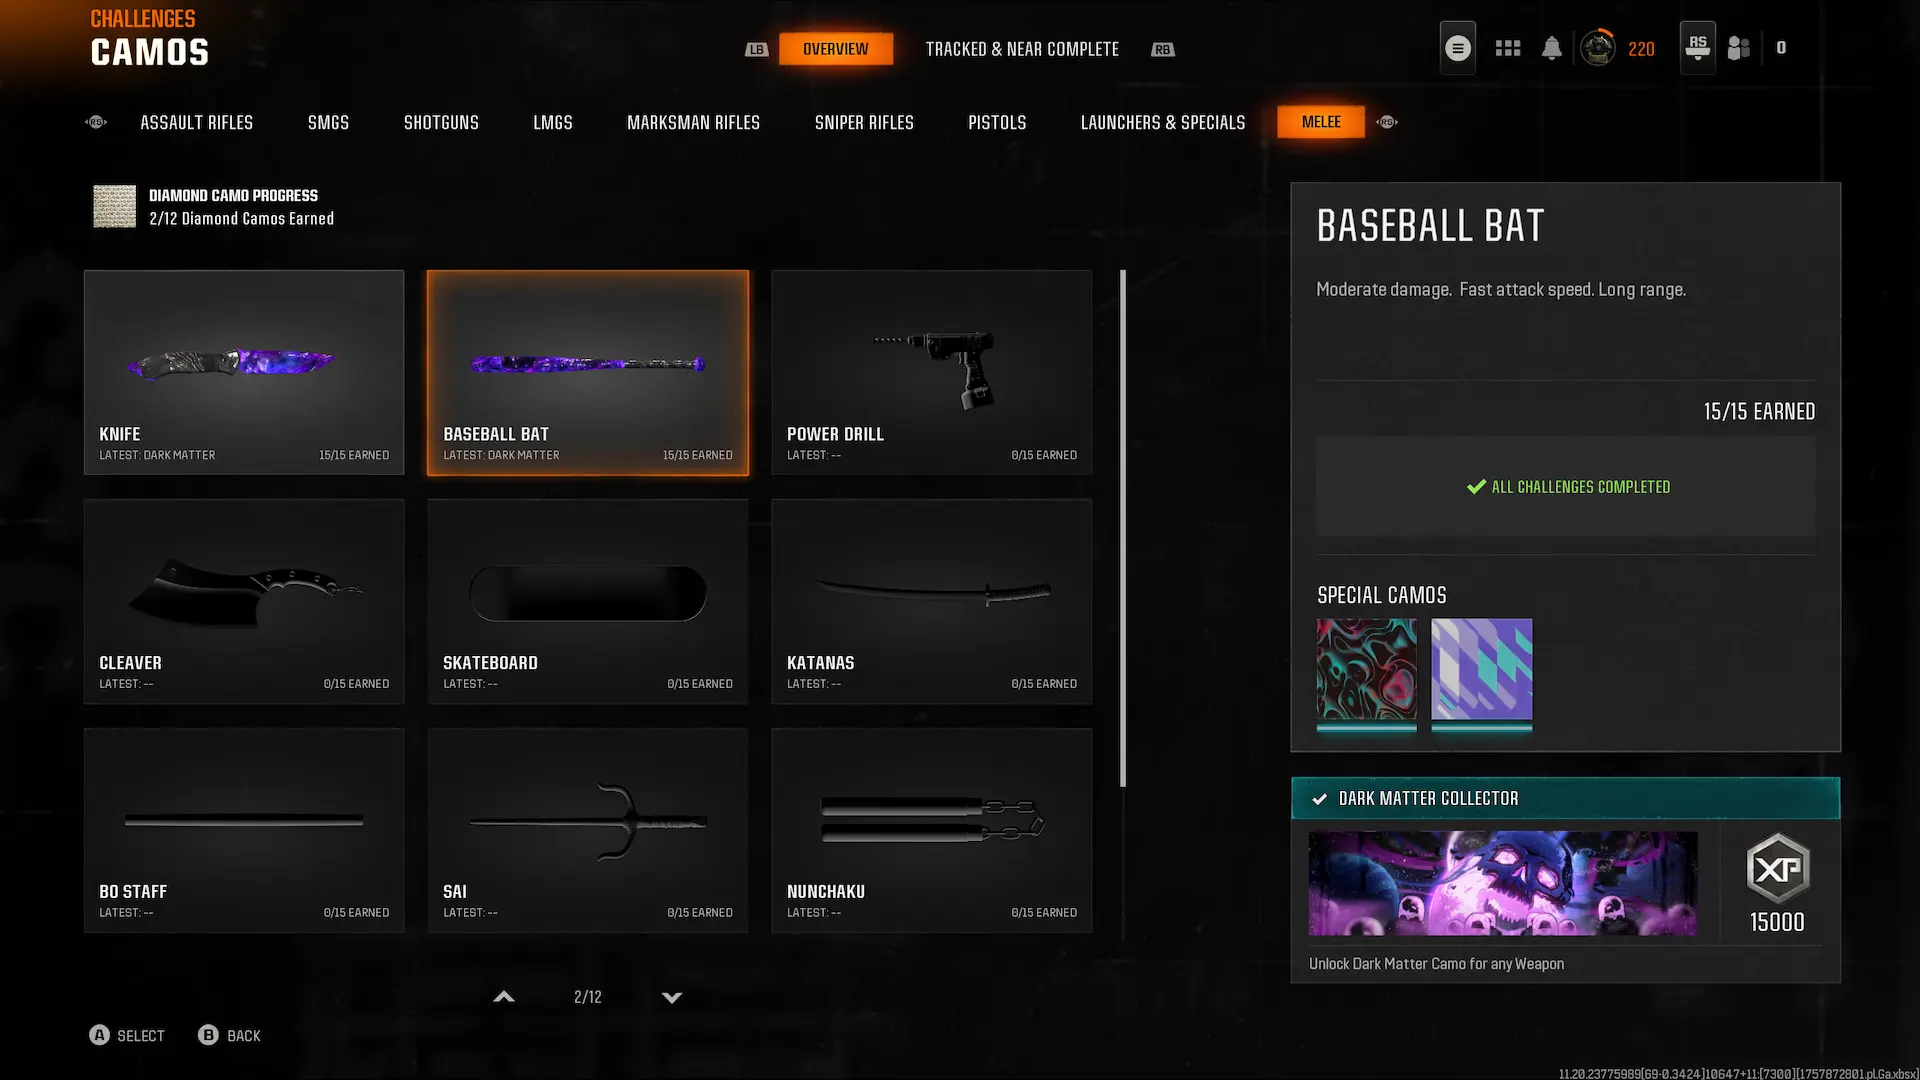Viewport: 1920px width, 1080px height.
Task: Click the weapon list vertical scrollbar
Action: (x=1123, y=528)
